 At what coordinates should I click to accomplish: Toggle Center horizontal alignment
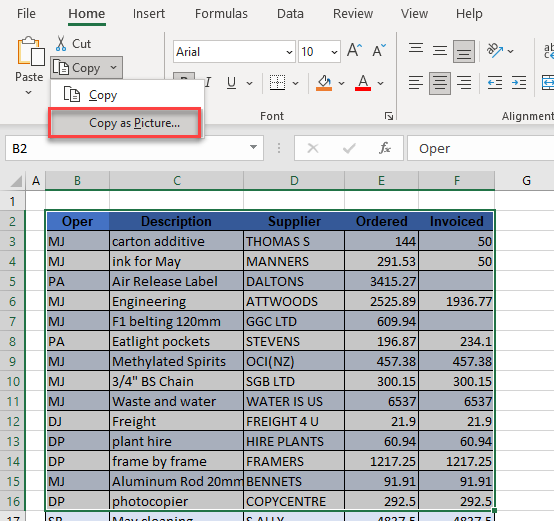(x=440, y=83)
